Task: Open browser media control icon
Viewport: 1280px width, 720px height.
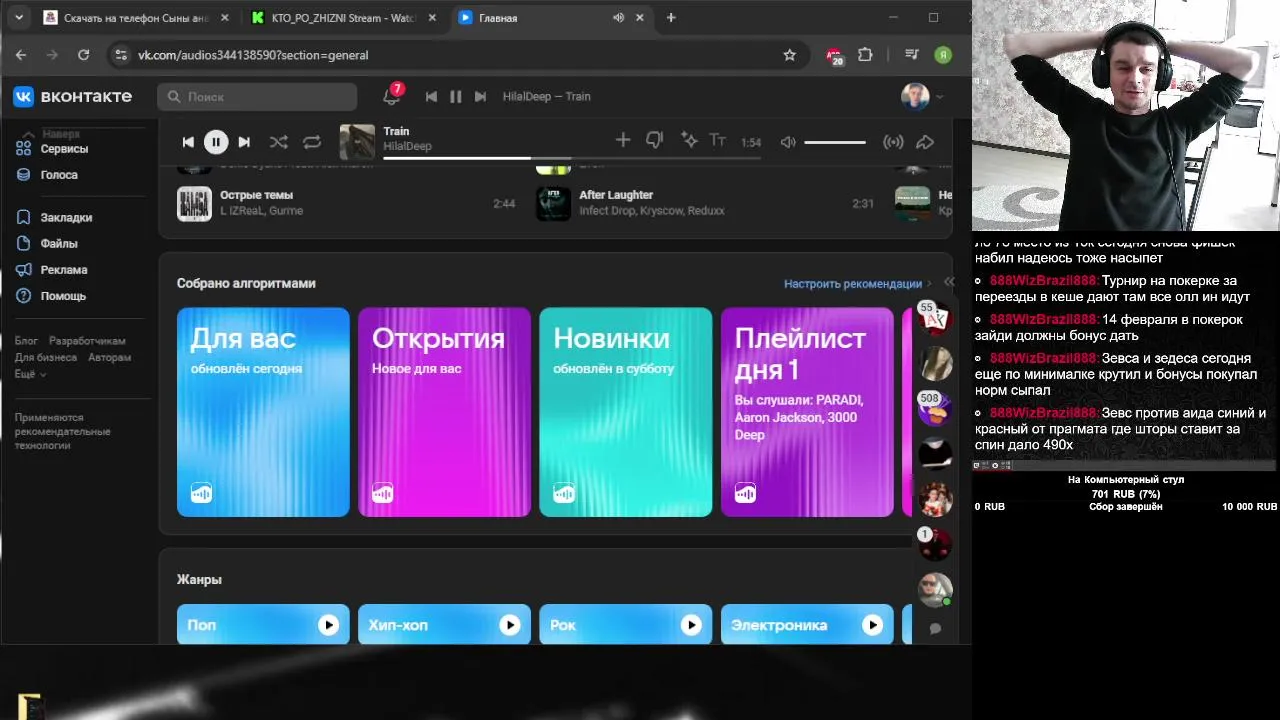Action: click(x=911, y=55)
